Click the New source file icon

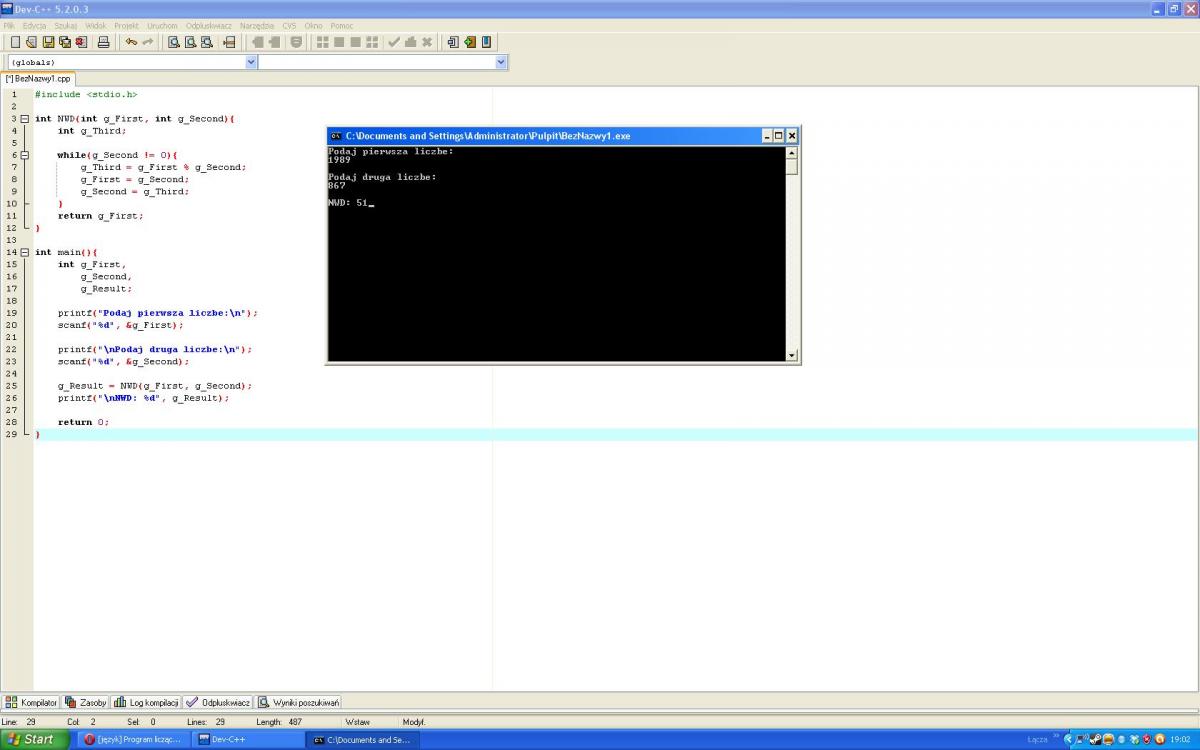15,42
